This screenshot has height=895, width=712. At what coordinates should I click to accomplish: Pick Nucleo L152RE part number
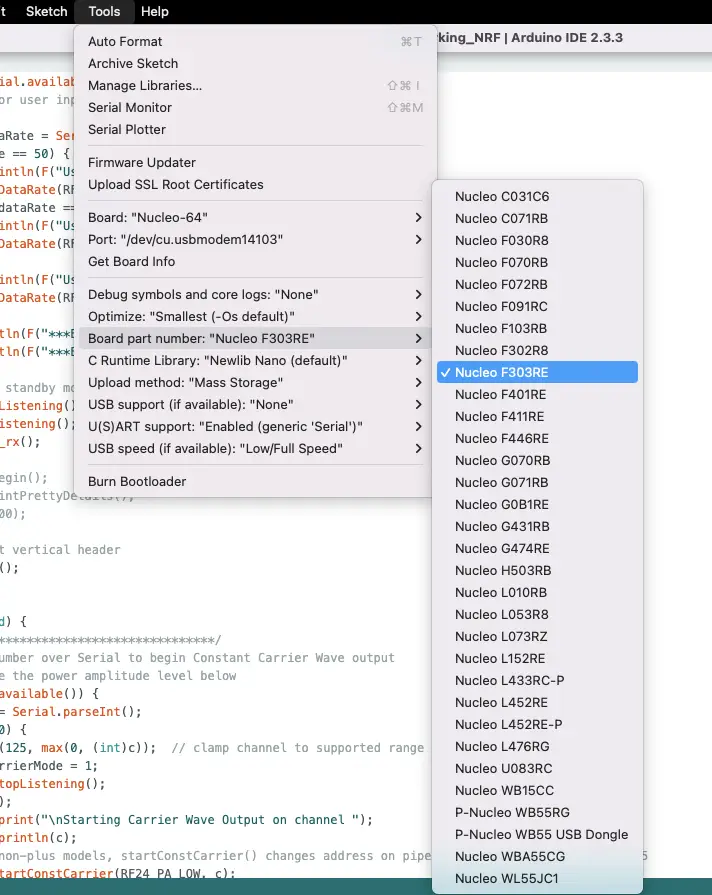[537, 659]
